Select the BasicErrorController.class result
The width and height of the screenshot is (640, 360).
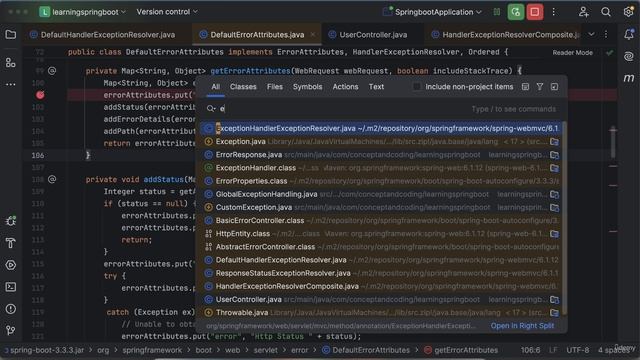pyautogui.click(x=381, y=220)
